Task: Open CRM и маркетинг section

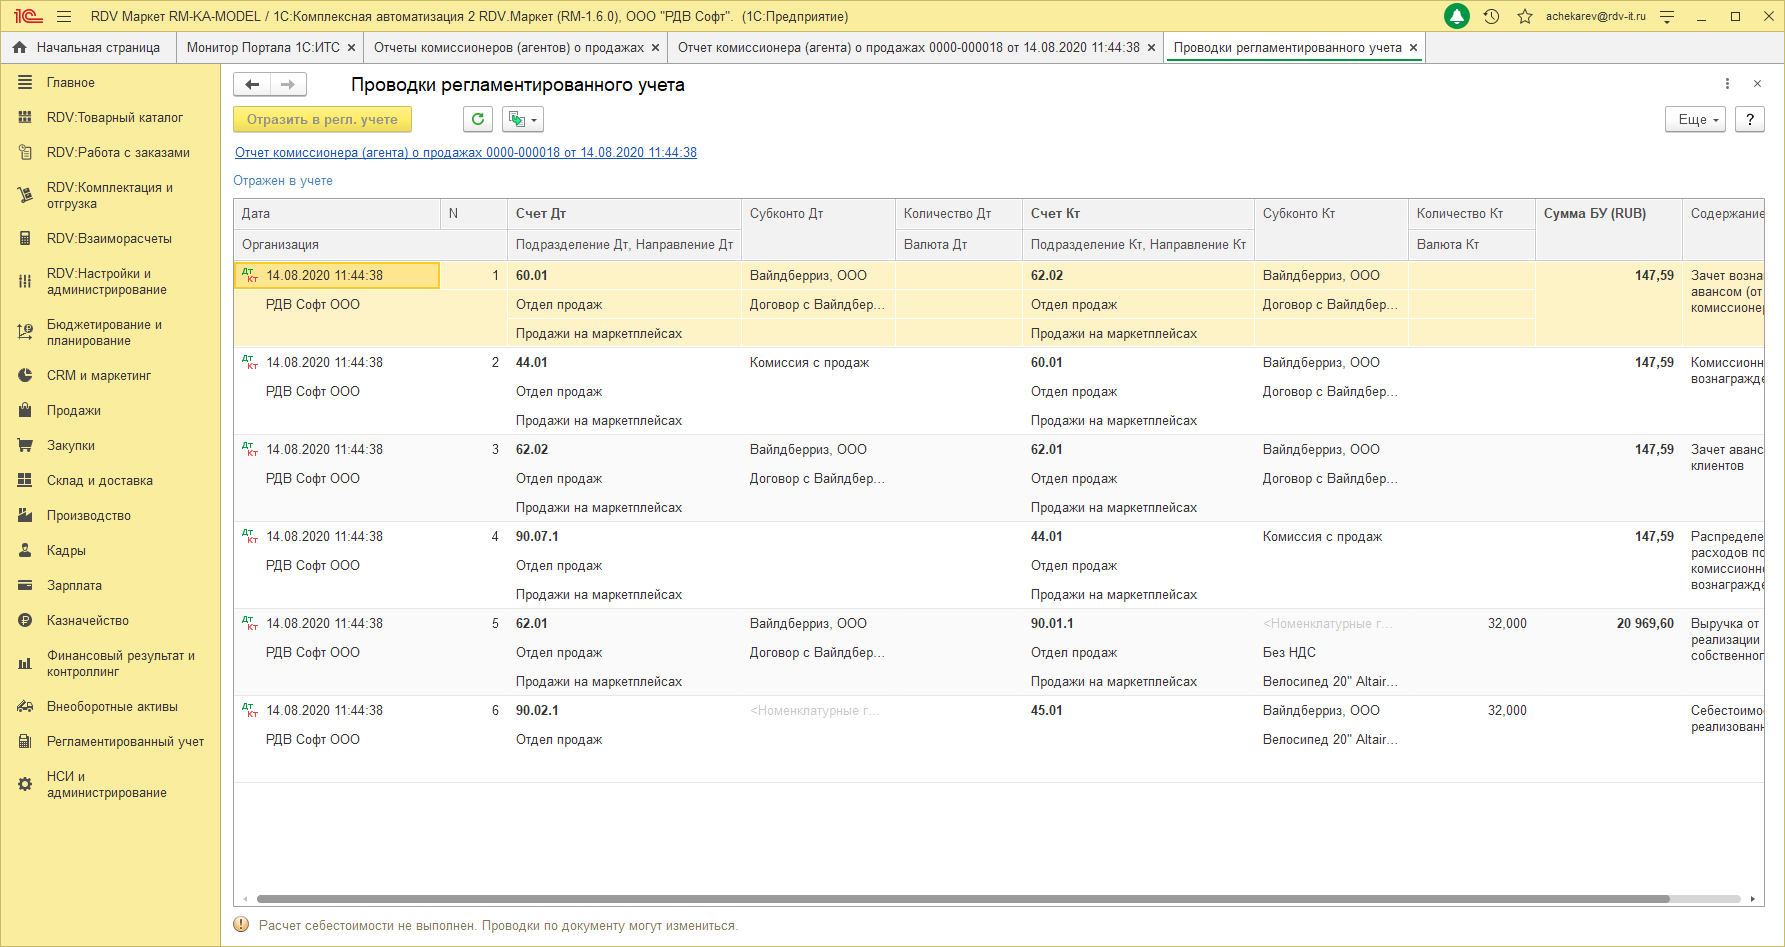Action: pos(98,376)
